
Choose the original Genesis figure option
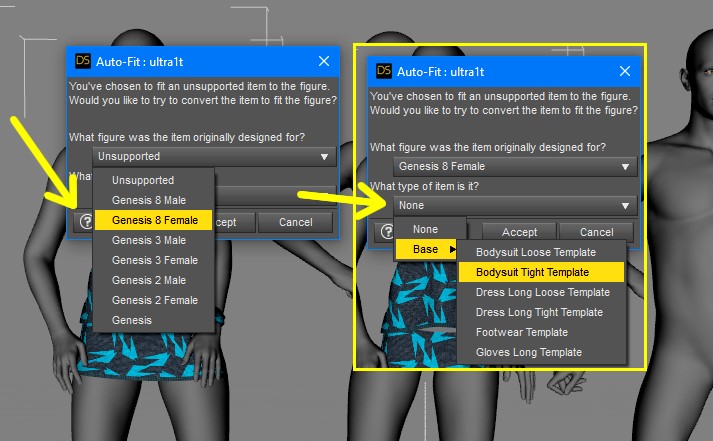click(x=153, y=320)
